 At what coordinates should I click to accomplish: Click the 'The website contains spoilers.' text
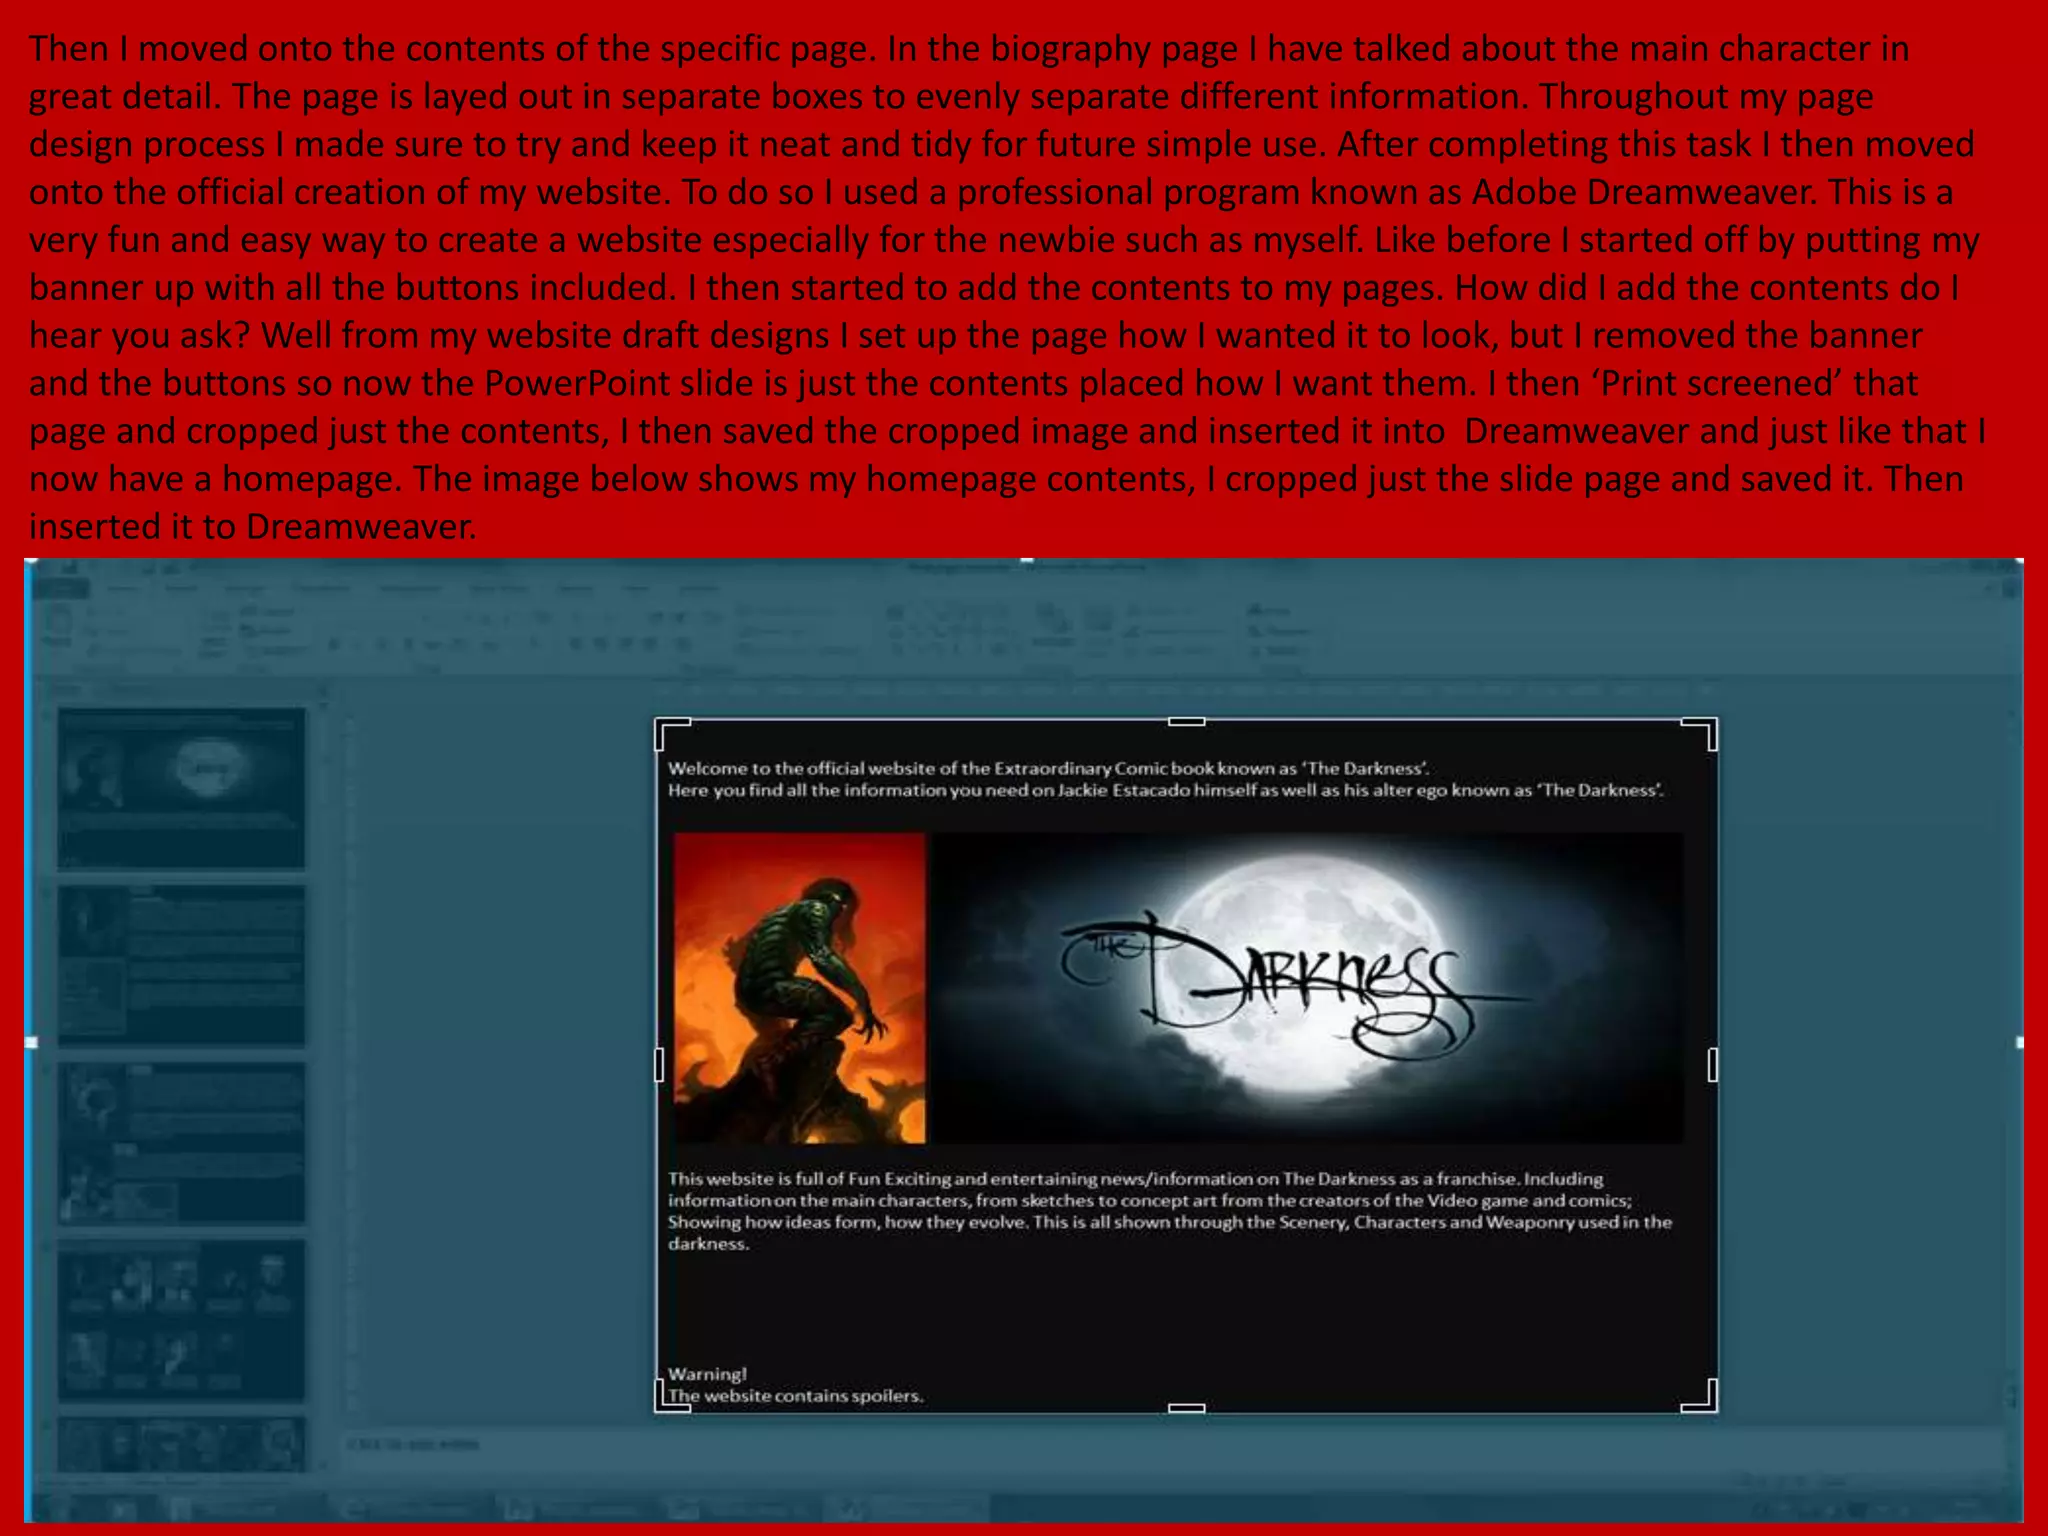click(795, 1396)
